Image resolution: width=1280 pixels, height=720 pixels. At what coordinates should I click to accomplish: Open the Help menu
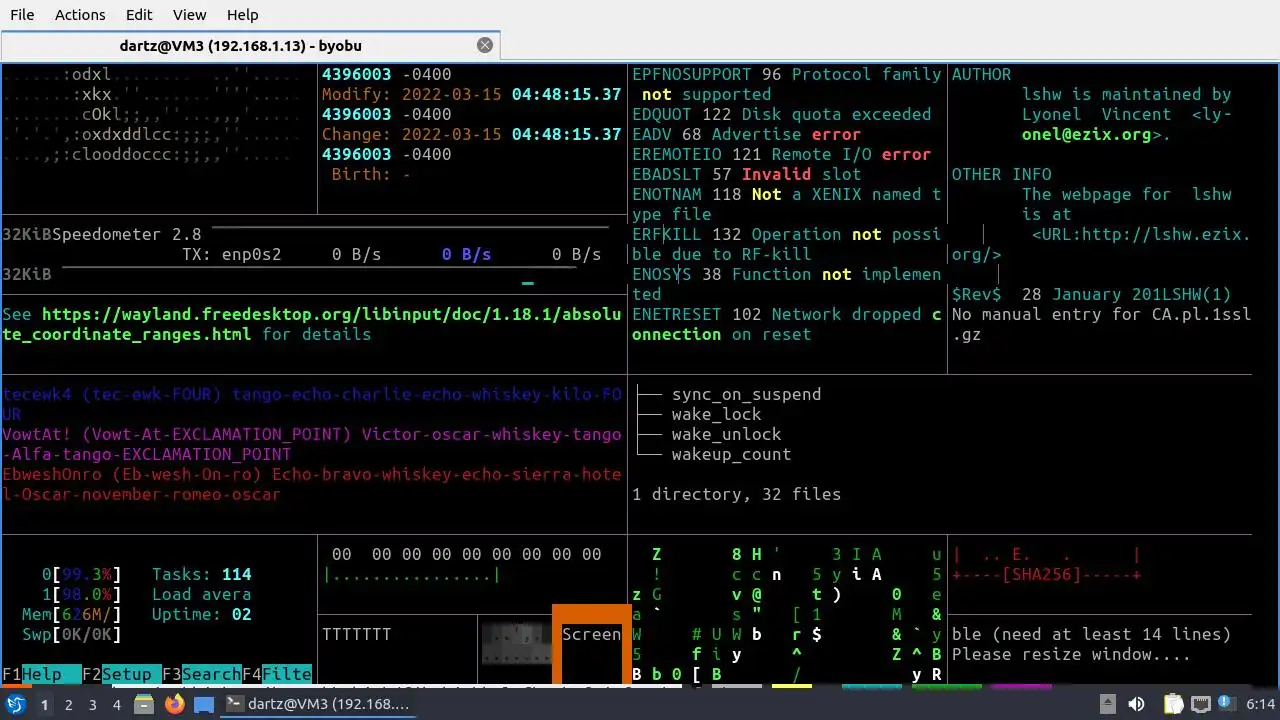tap(242, 15)
